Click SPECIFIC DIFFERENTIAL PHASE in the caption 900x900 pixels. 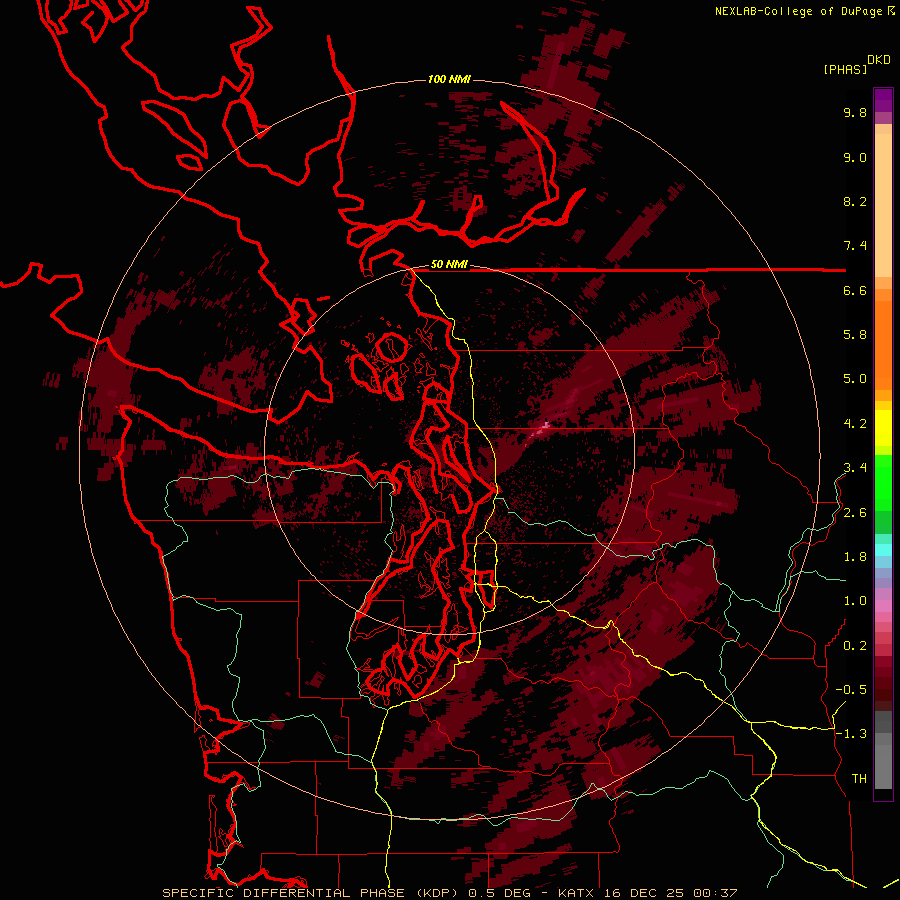tap(283, 893)
